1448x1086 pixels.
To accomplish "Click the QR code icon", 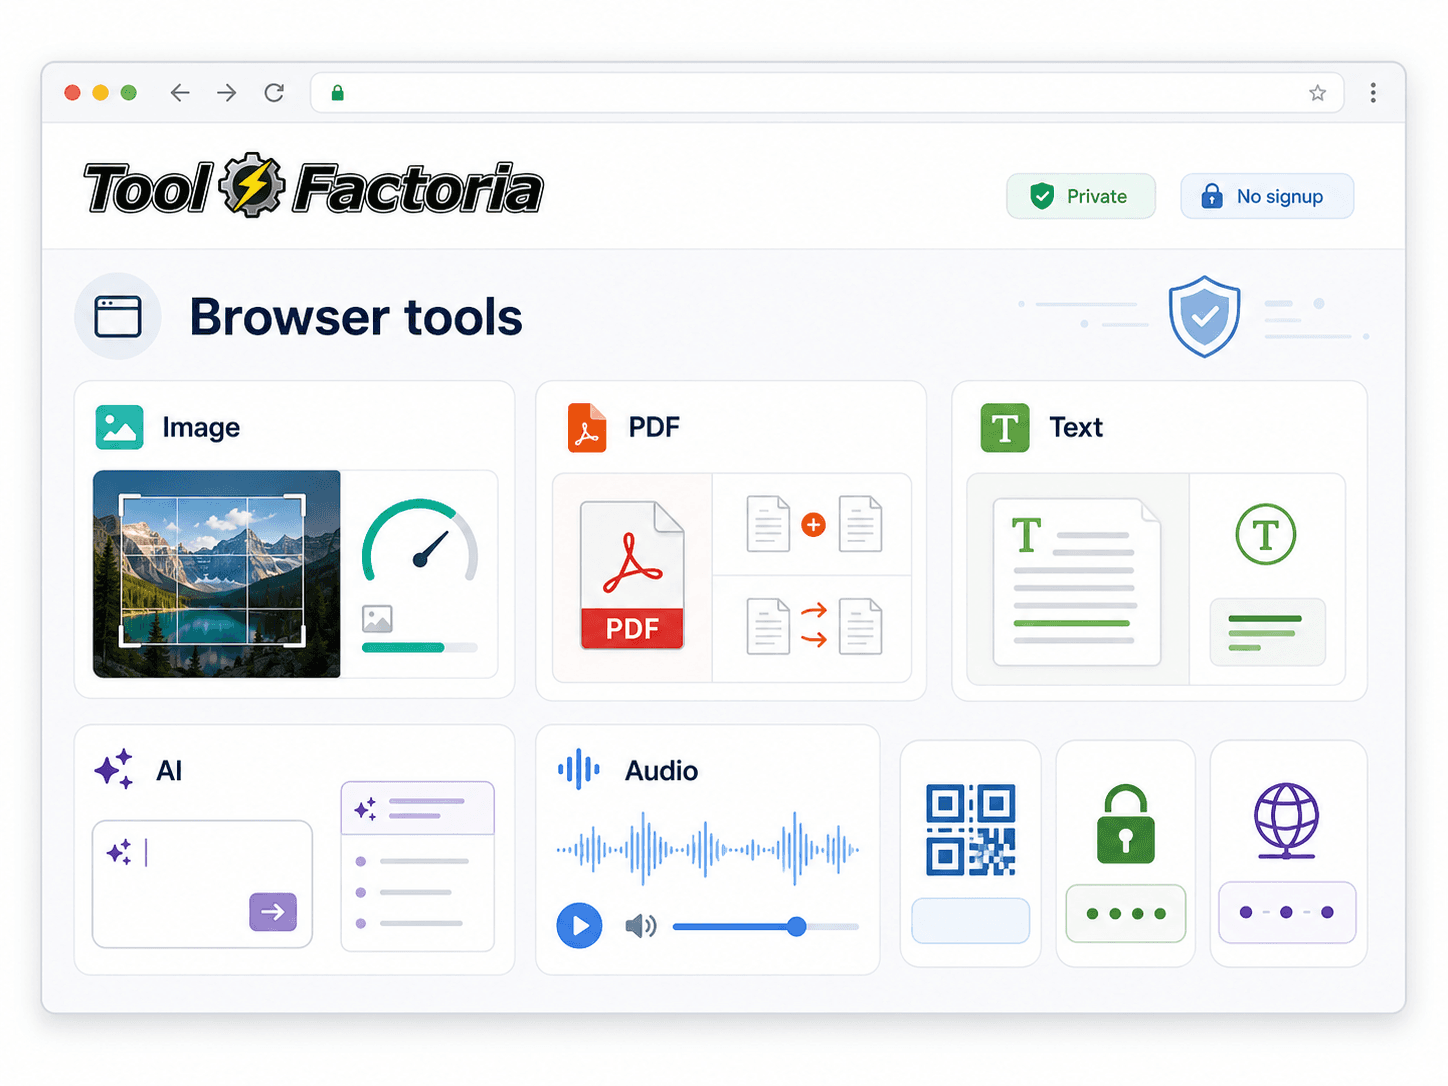I will click(x=971, y=830).
